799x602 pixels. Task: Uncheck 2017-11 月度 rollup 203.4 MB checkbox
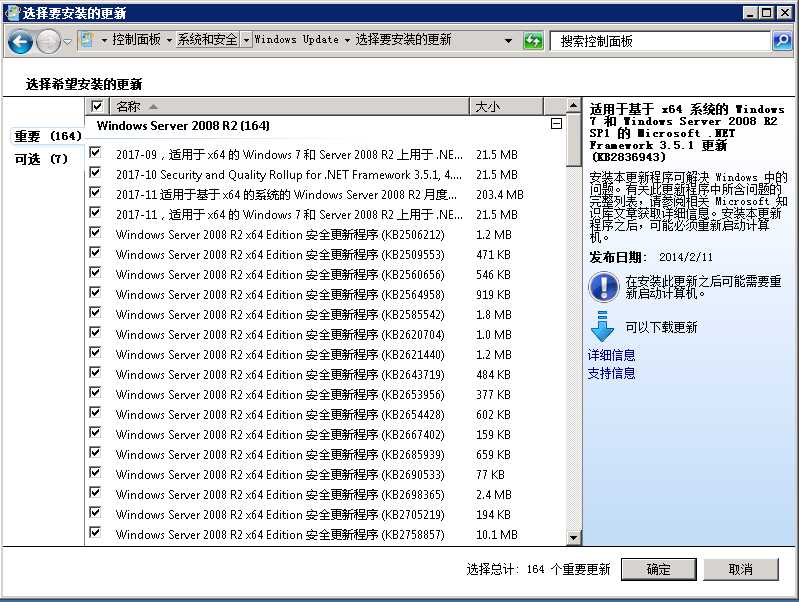click(95, 192)
